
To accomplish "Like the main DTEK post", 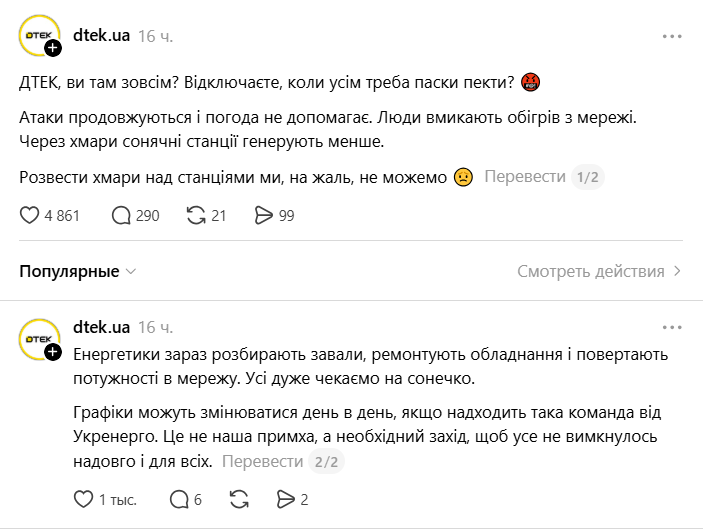I will (30, 215).
